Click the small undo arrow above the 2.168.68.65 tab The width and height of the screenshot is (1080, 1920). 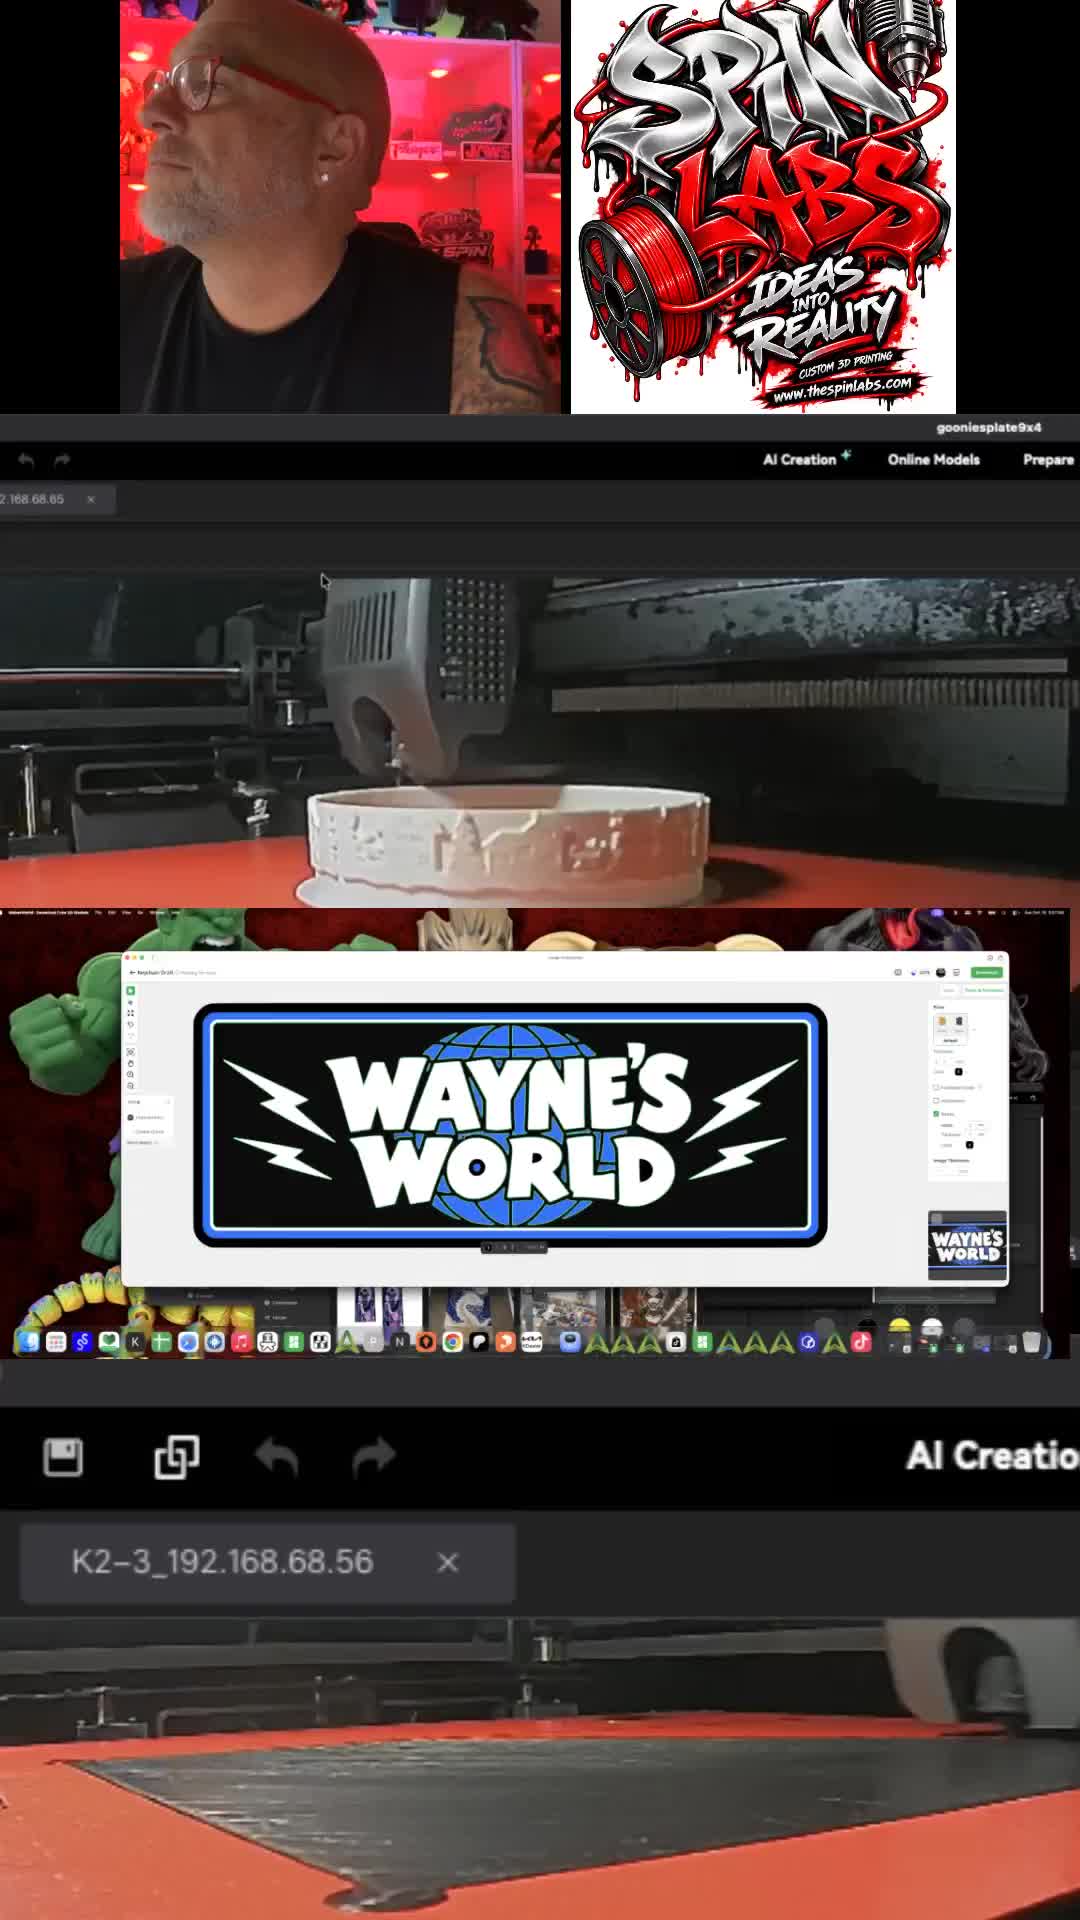pyautogui.click(x=26, y=460)
